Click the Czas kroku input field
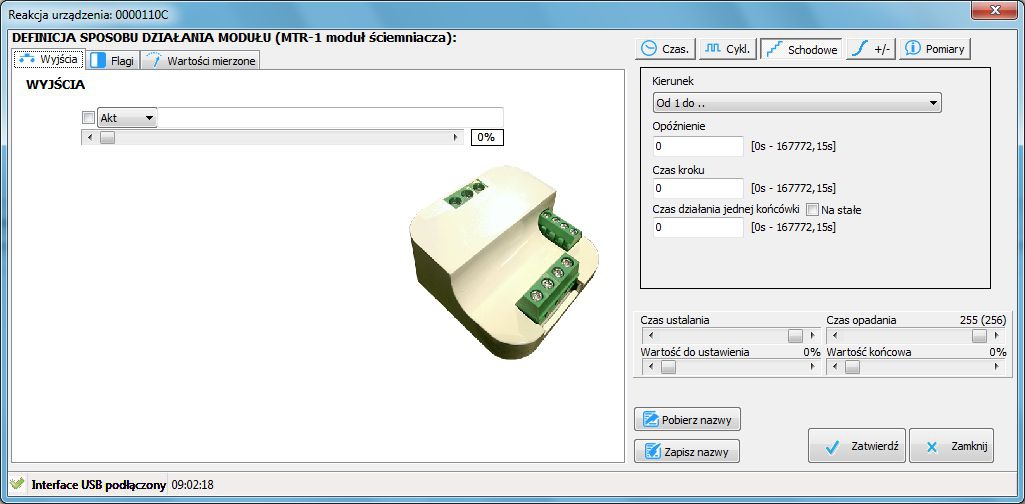 698,188
